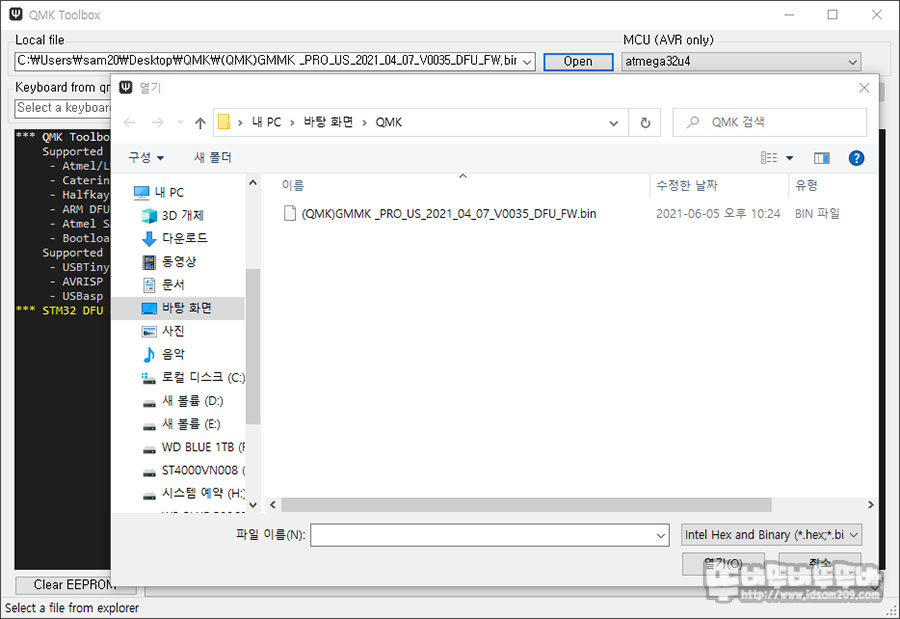Click the BIN 파일 type cell
The height and width of the screenshot is (619, 900).
[817, 214]
